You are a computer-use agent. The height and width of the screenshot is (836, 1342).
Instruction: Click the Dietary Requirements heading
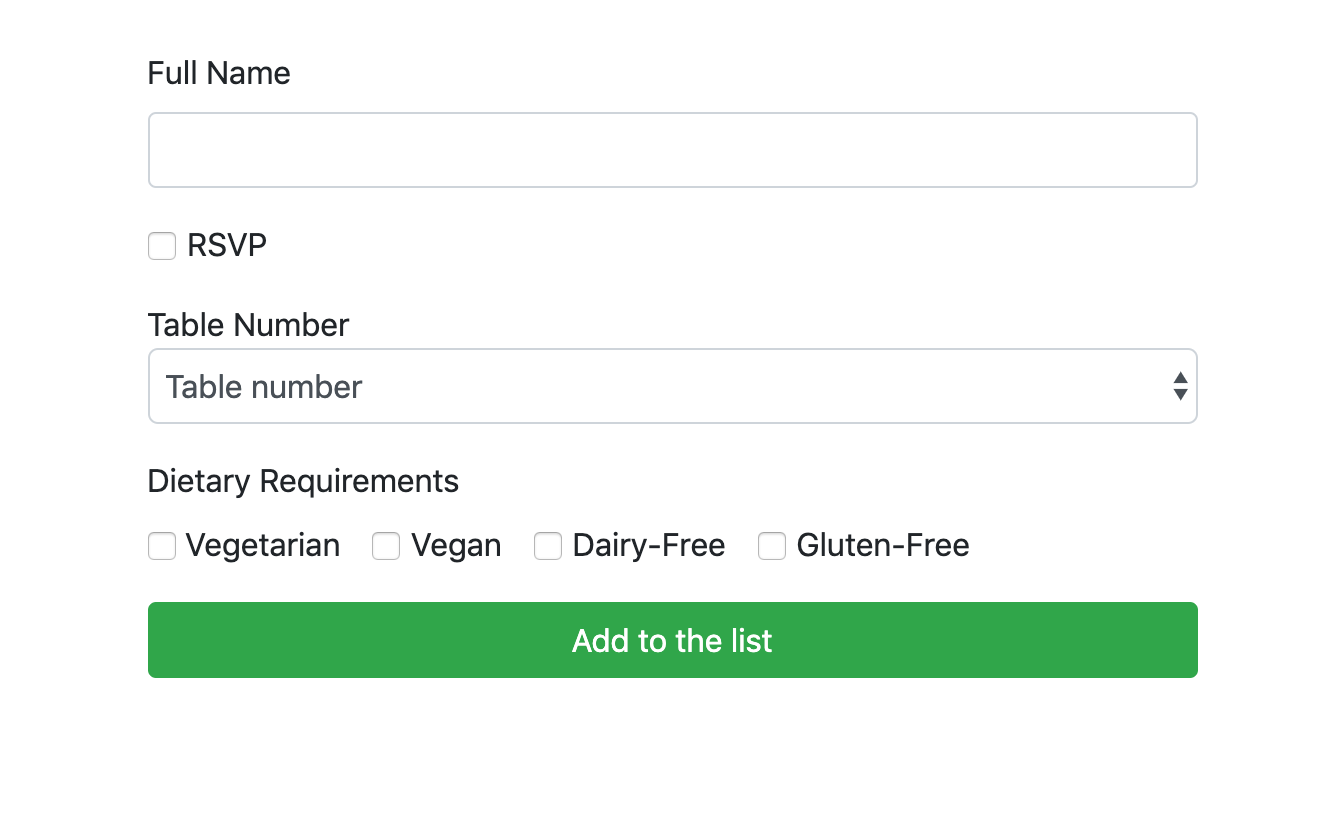[303, 481]
